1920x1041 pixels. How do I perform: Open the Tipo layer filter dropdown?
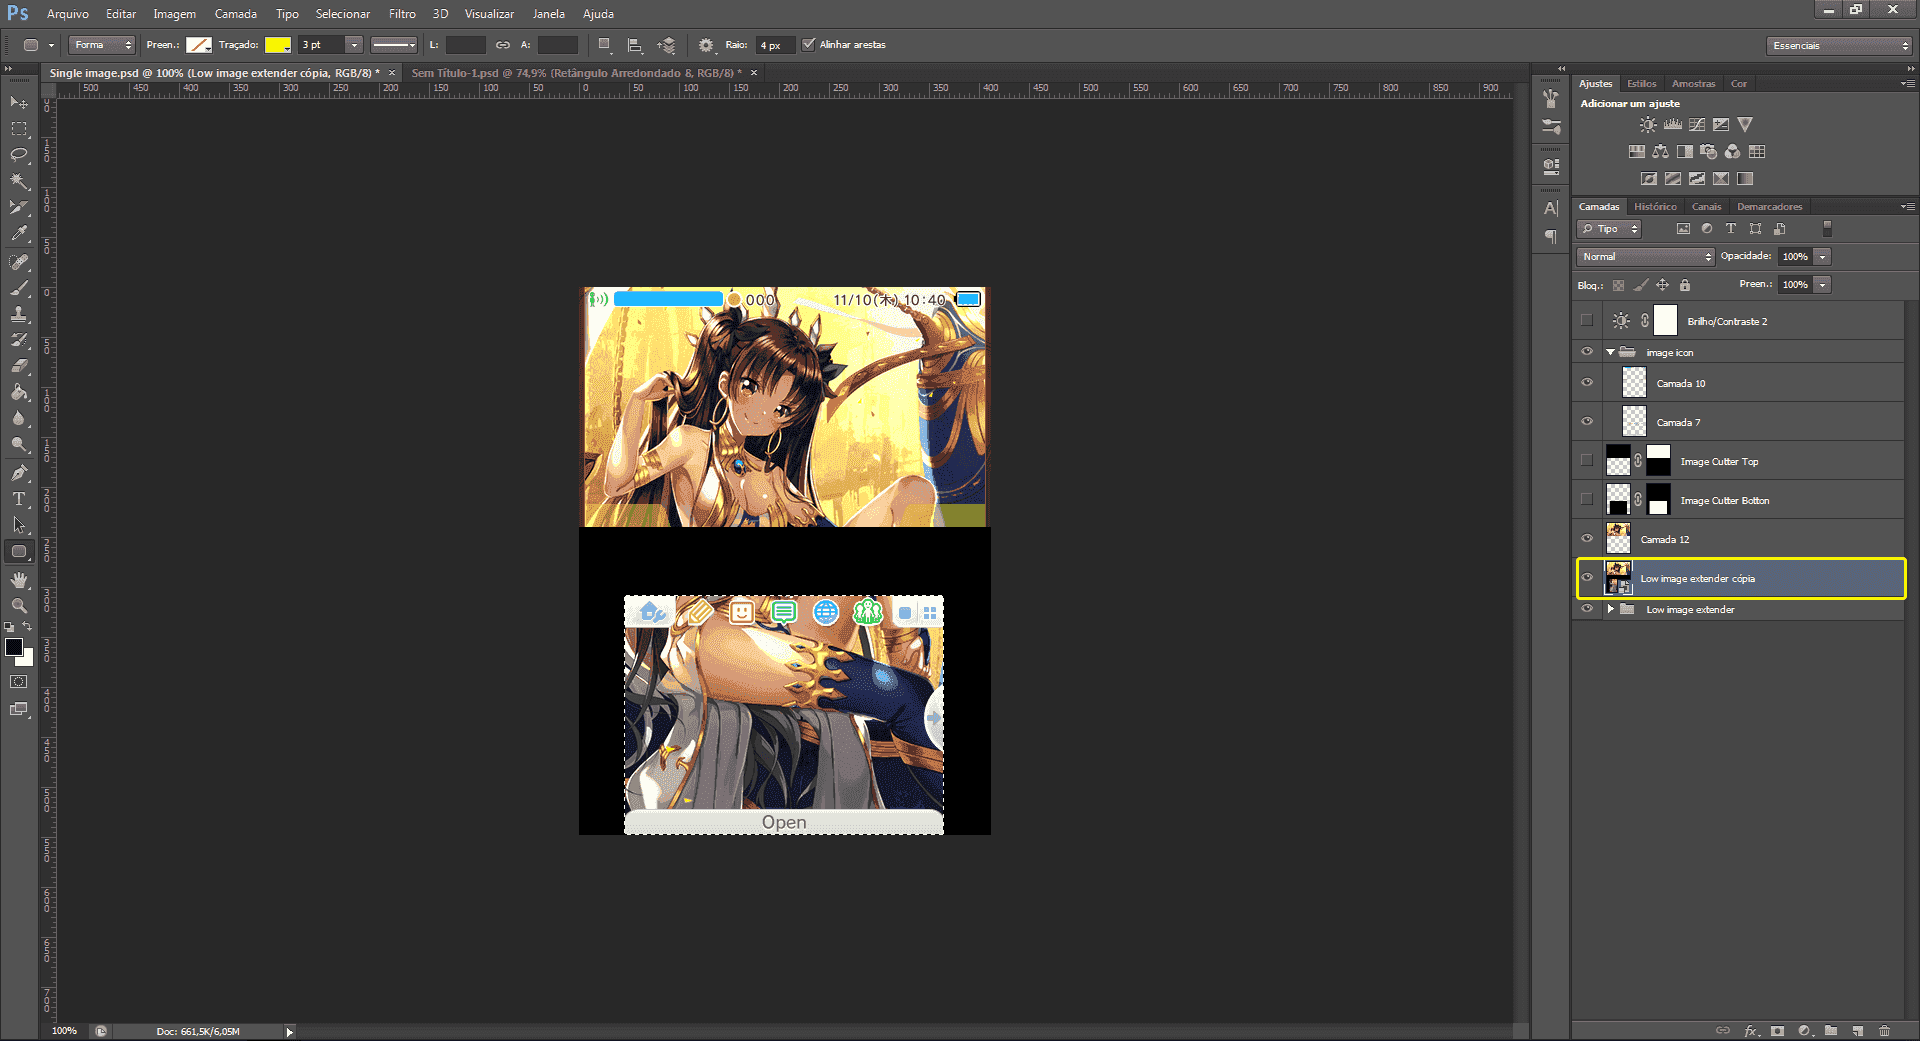(1609, 229)
